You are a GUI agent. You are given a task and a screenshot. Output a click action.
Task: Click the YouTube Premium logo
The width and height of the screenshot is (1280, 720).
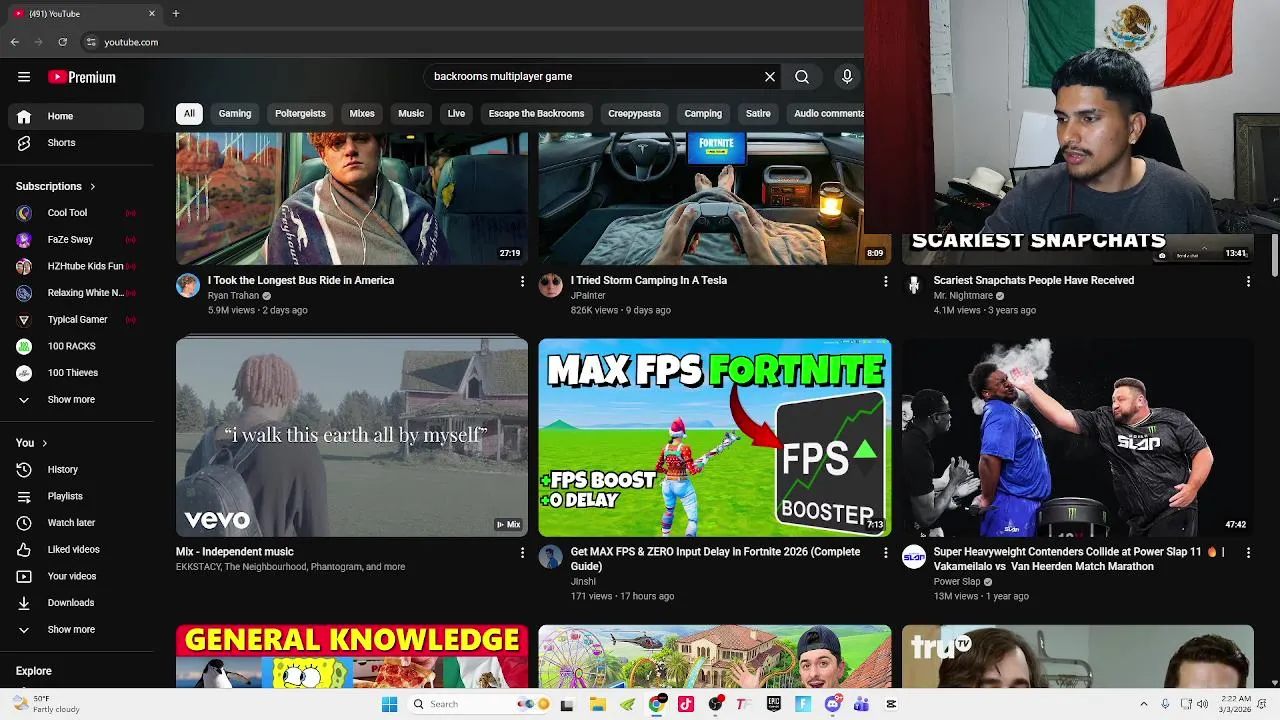[82, 77]
